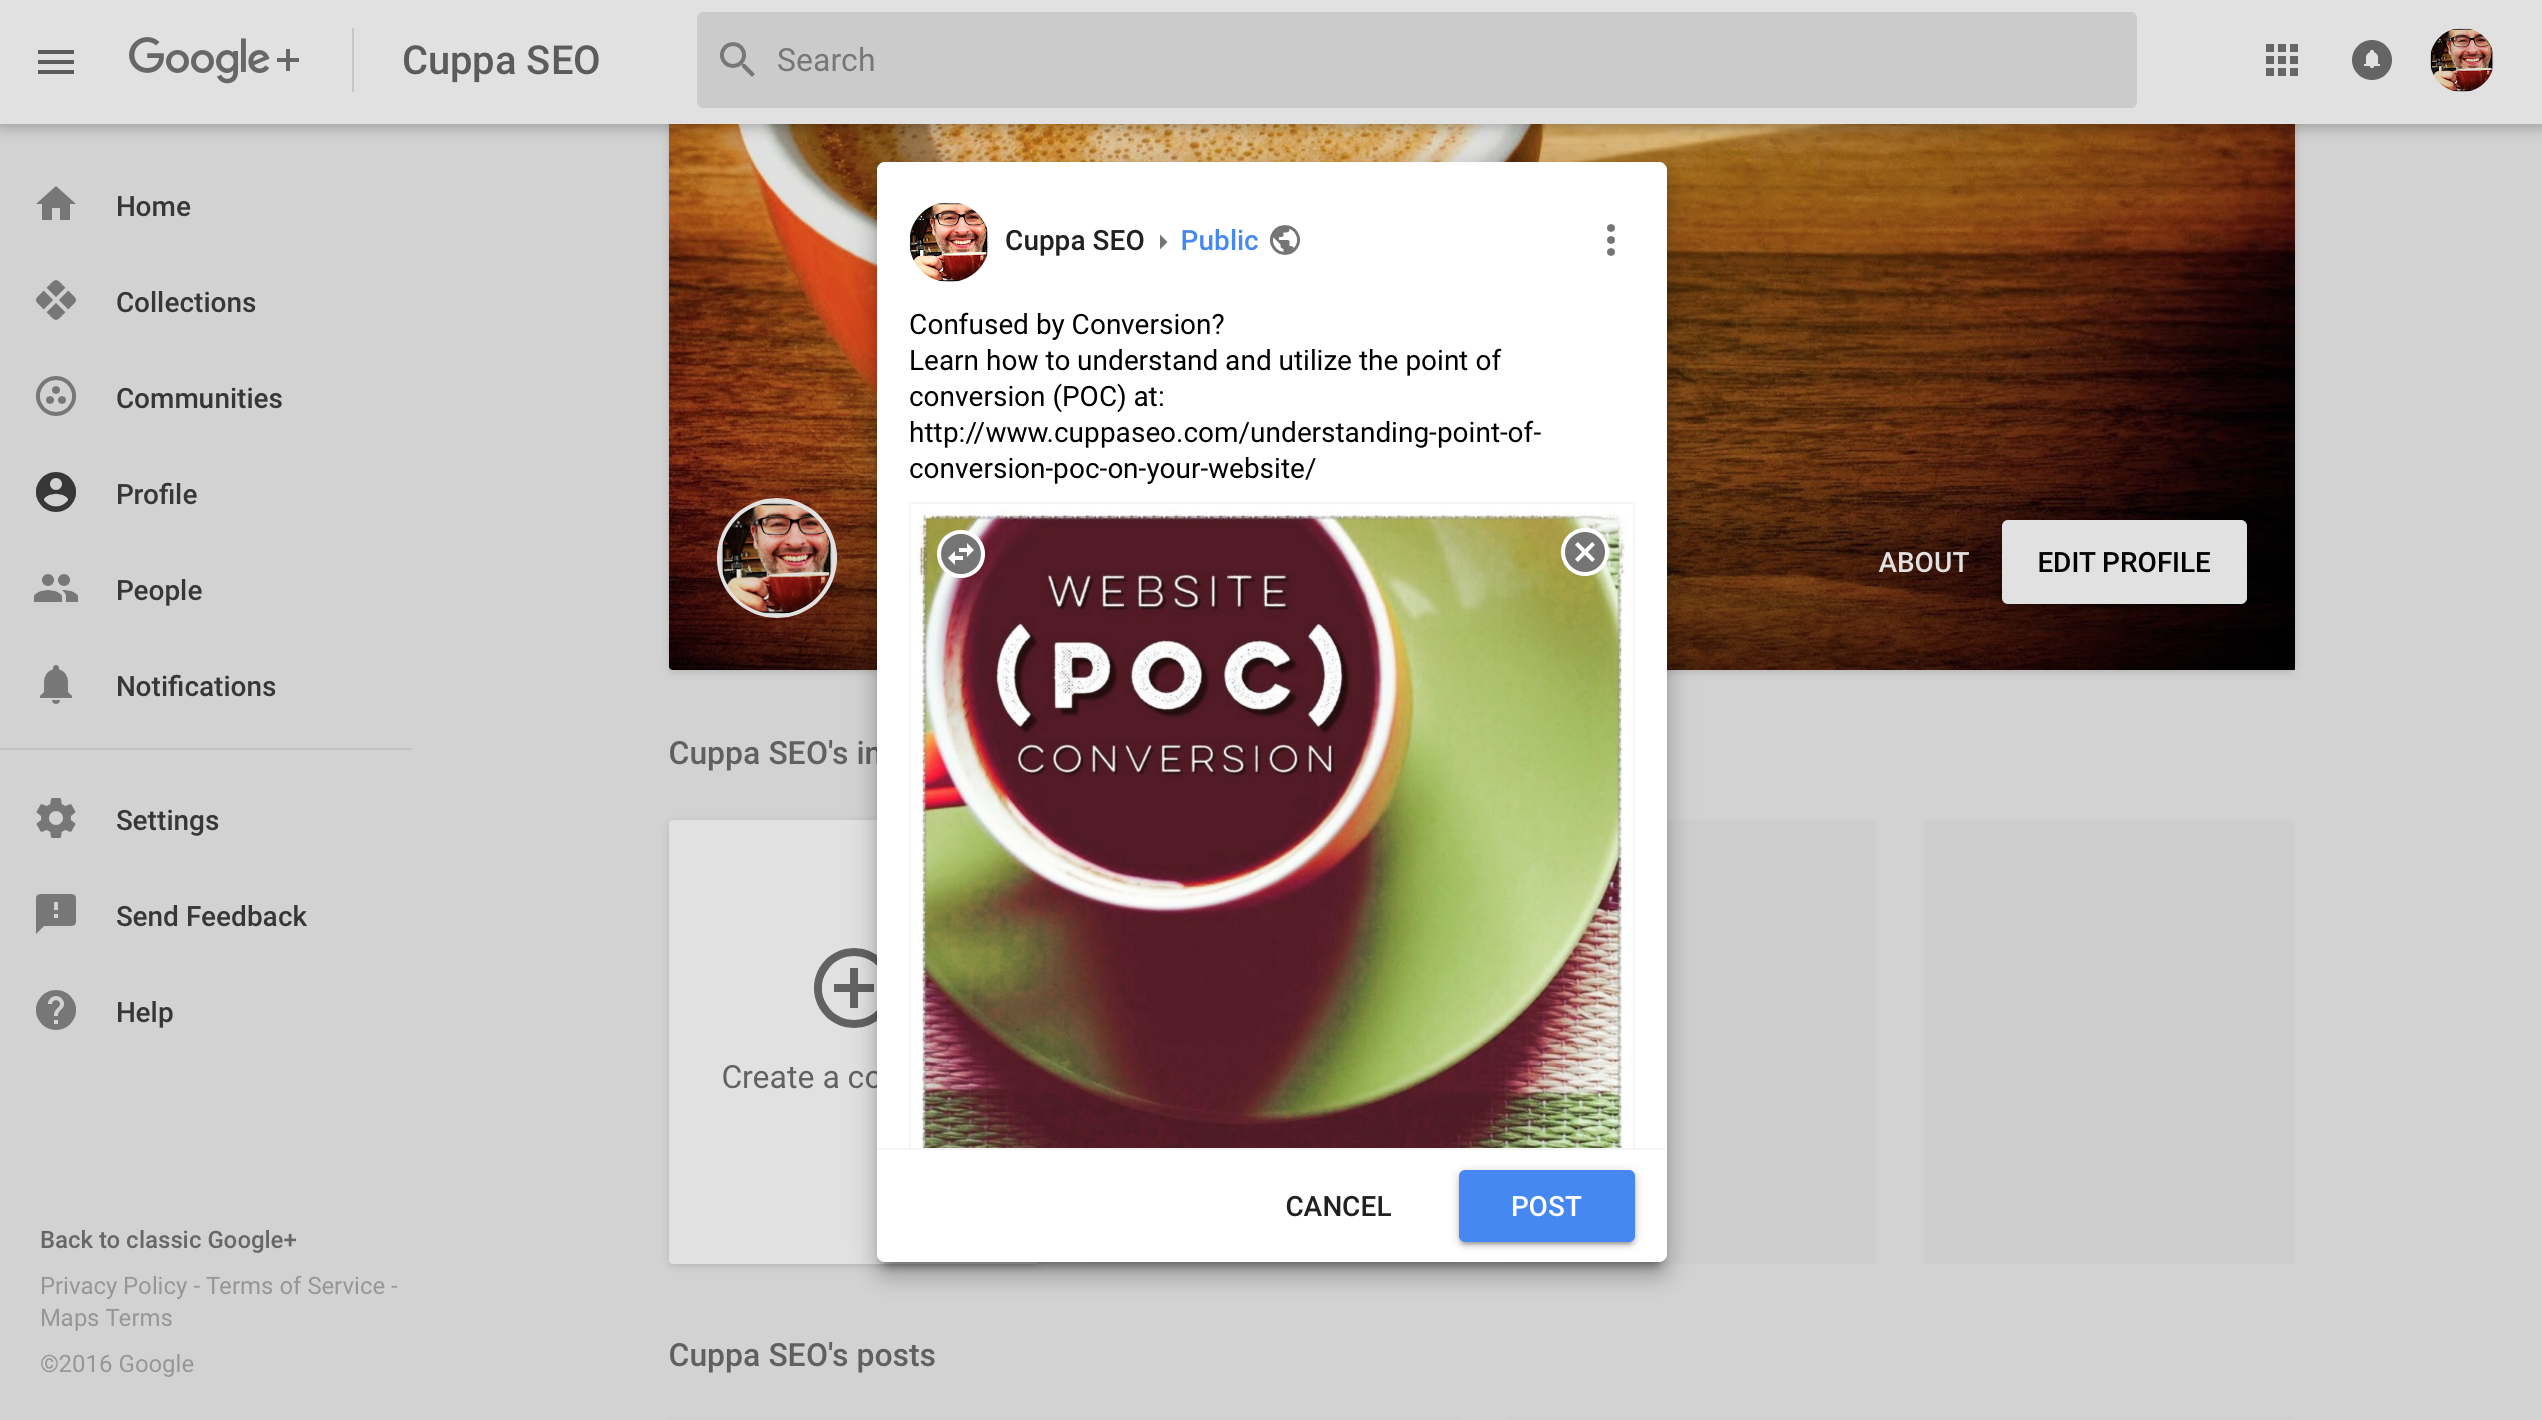Open the post options three-dot menu
The height and width of the screenshot is (1420, 2542).
pyautogui.click(x=1610, y=240)
